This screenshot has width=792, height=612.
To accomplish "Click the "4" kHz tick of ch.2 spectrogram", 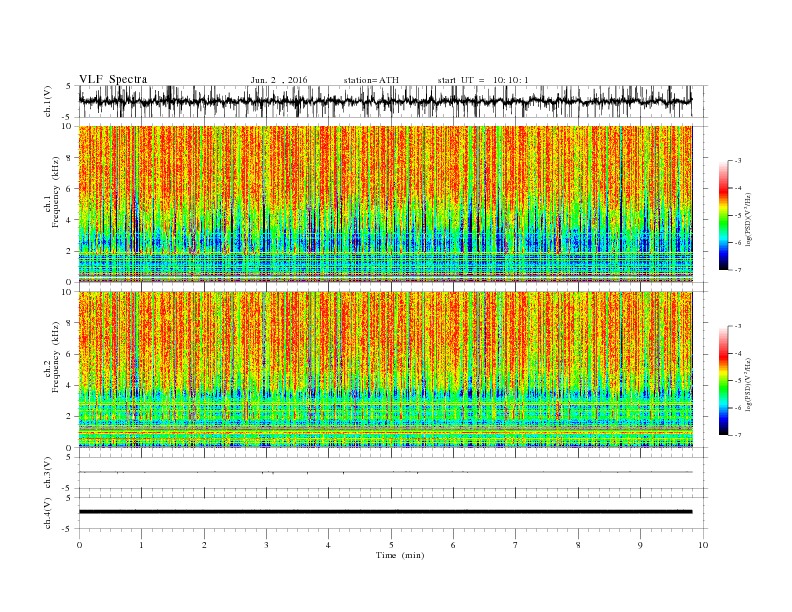I will pyautogui.click(x=69, y=386).
